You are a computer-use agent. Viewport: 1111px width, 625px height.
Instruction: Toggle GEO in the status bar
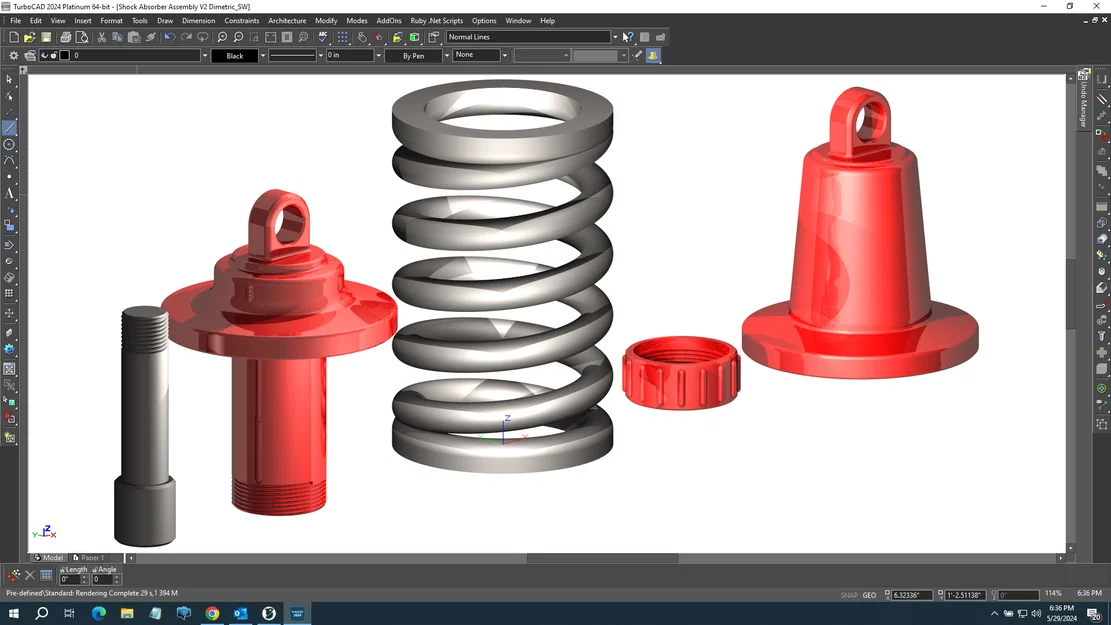869,594
